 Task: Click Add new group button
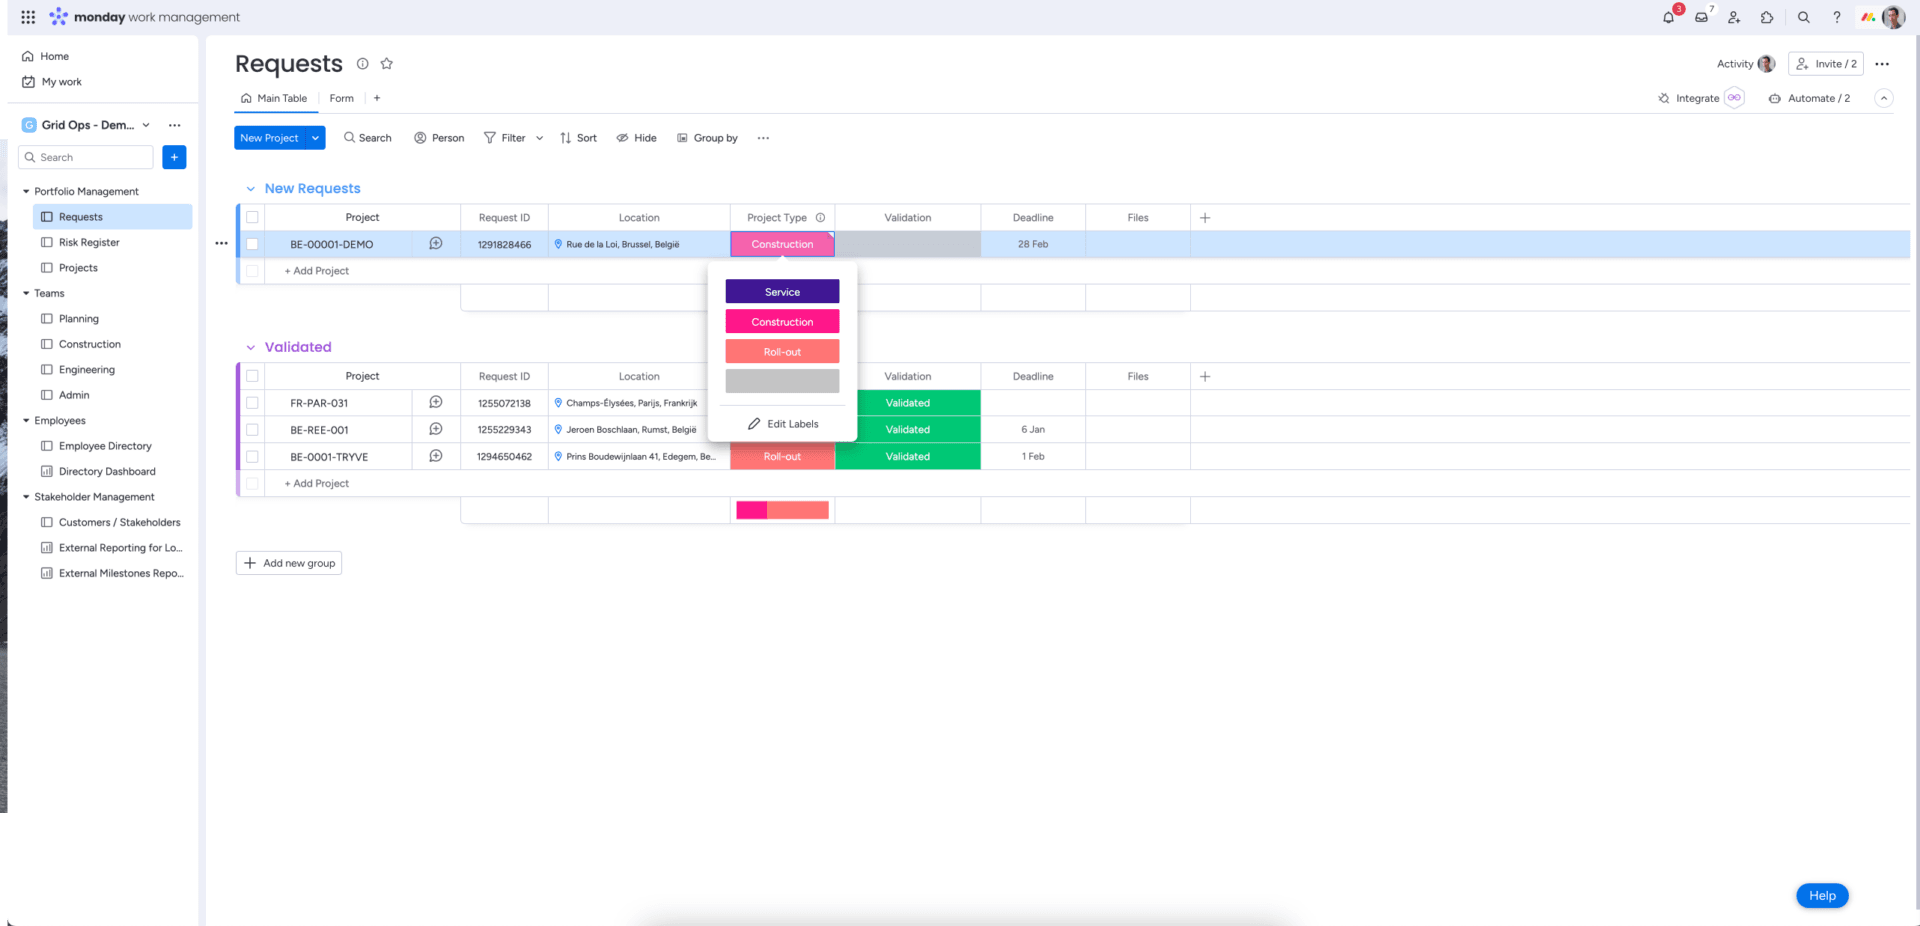[289, 563]
